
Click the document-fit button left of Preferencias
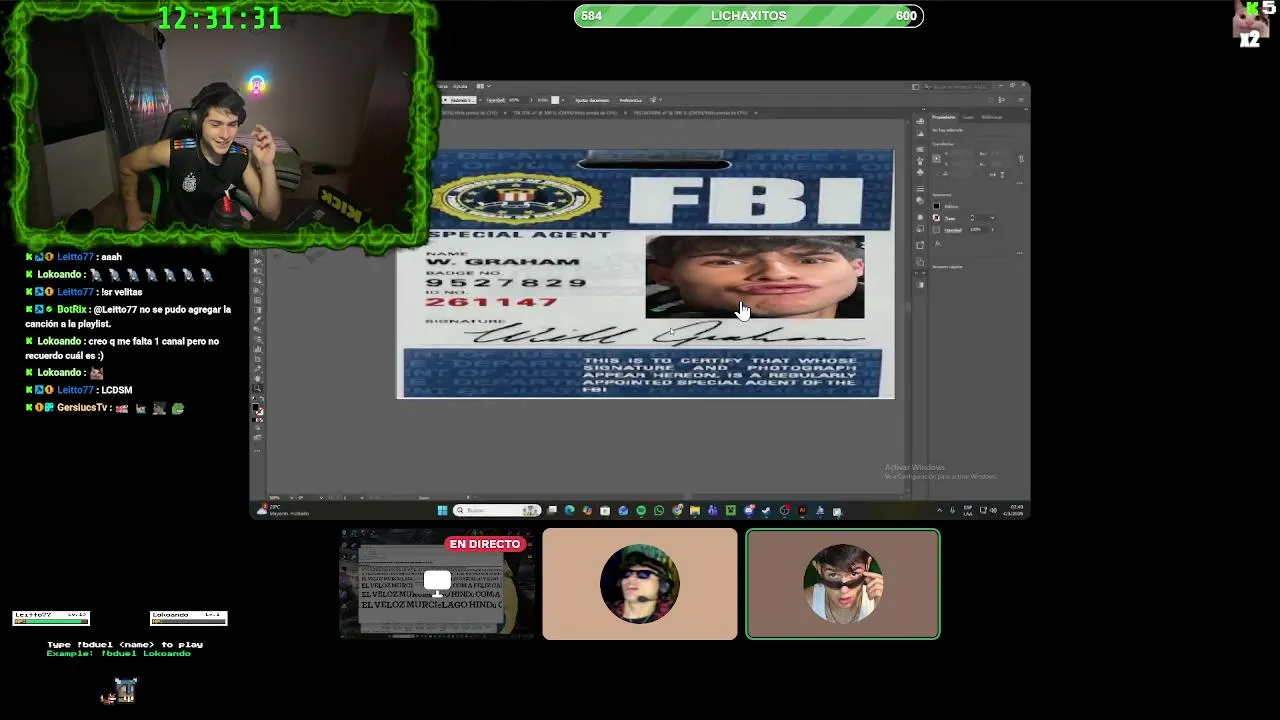[x=592, y=100]
